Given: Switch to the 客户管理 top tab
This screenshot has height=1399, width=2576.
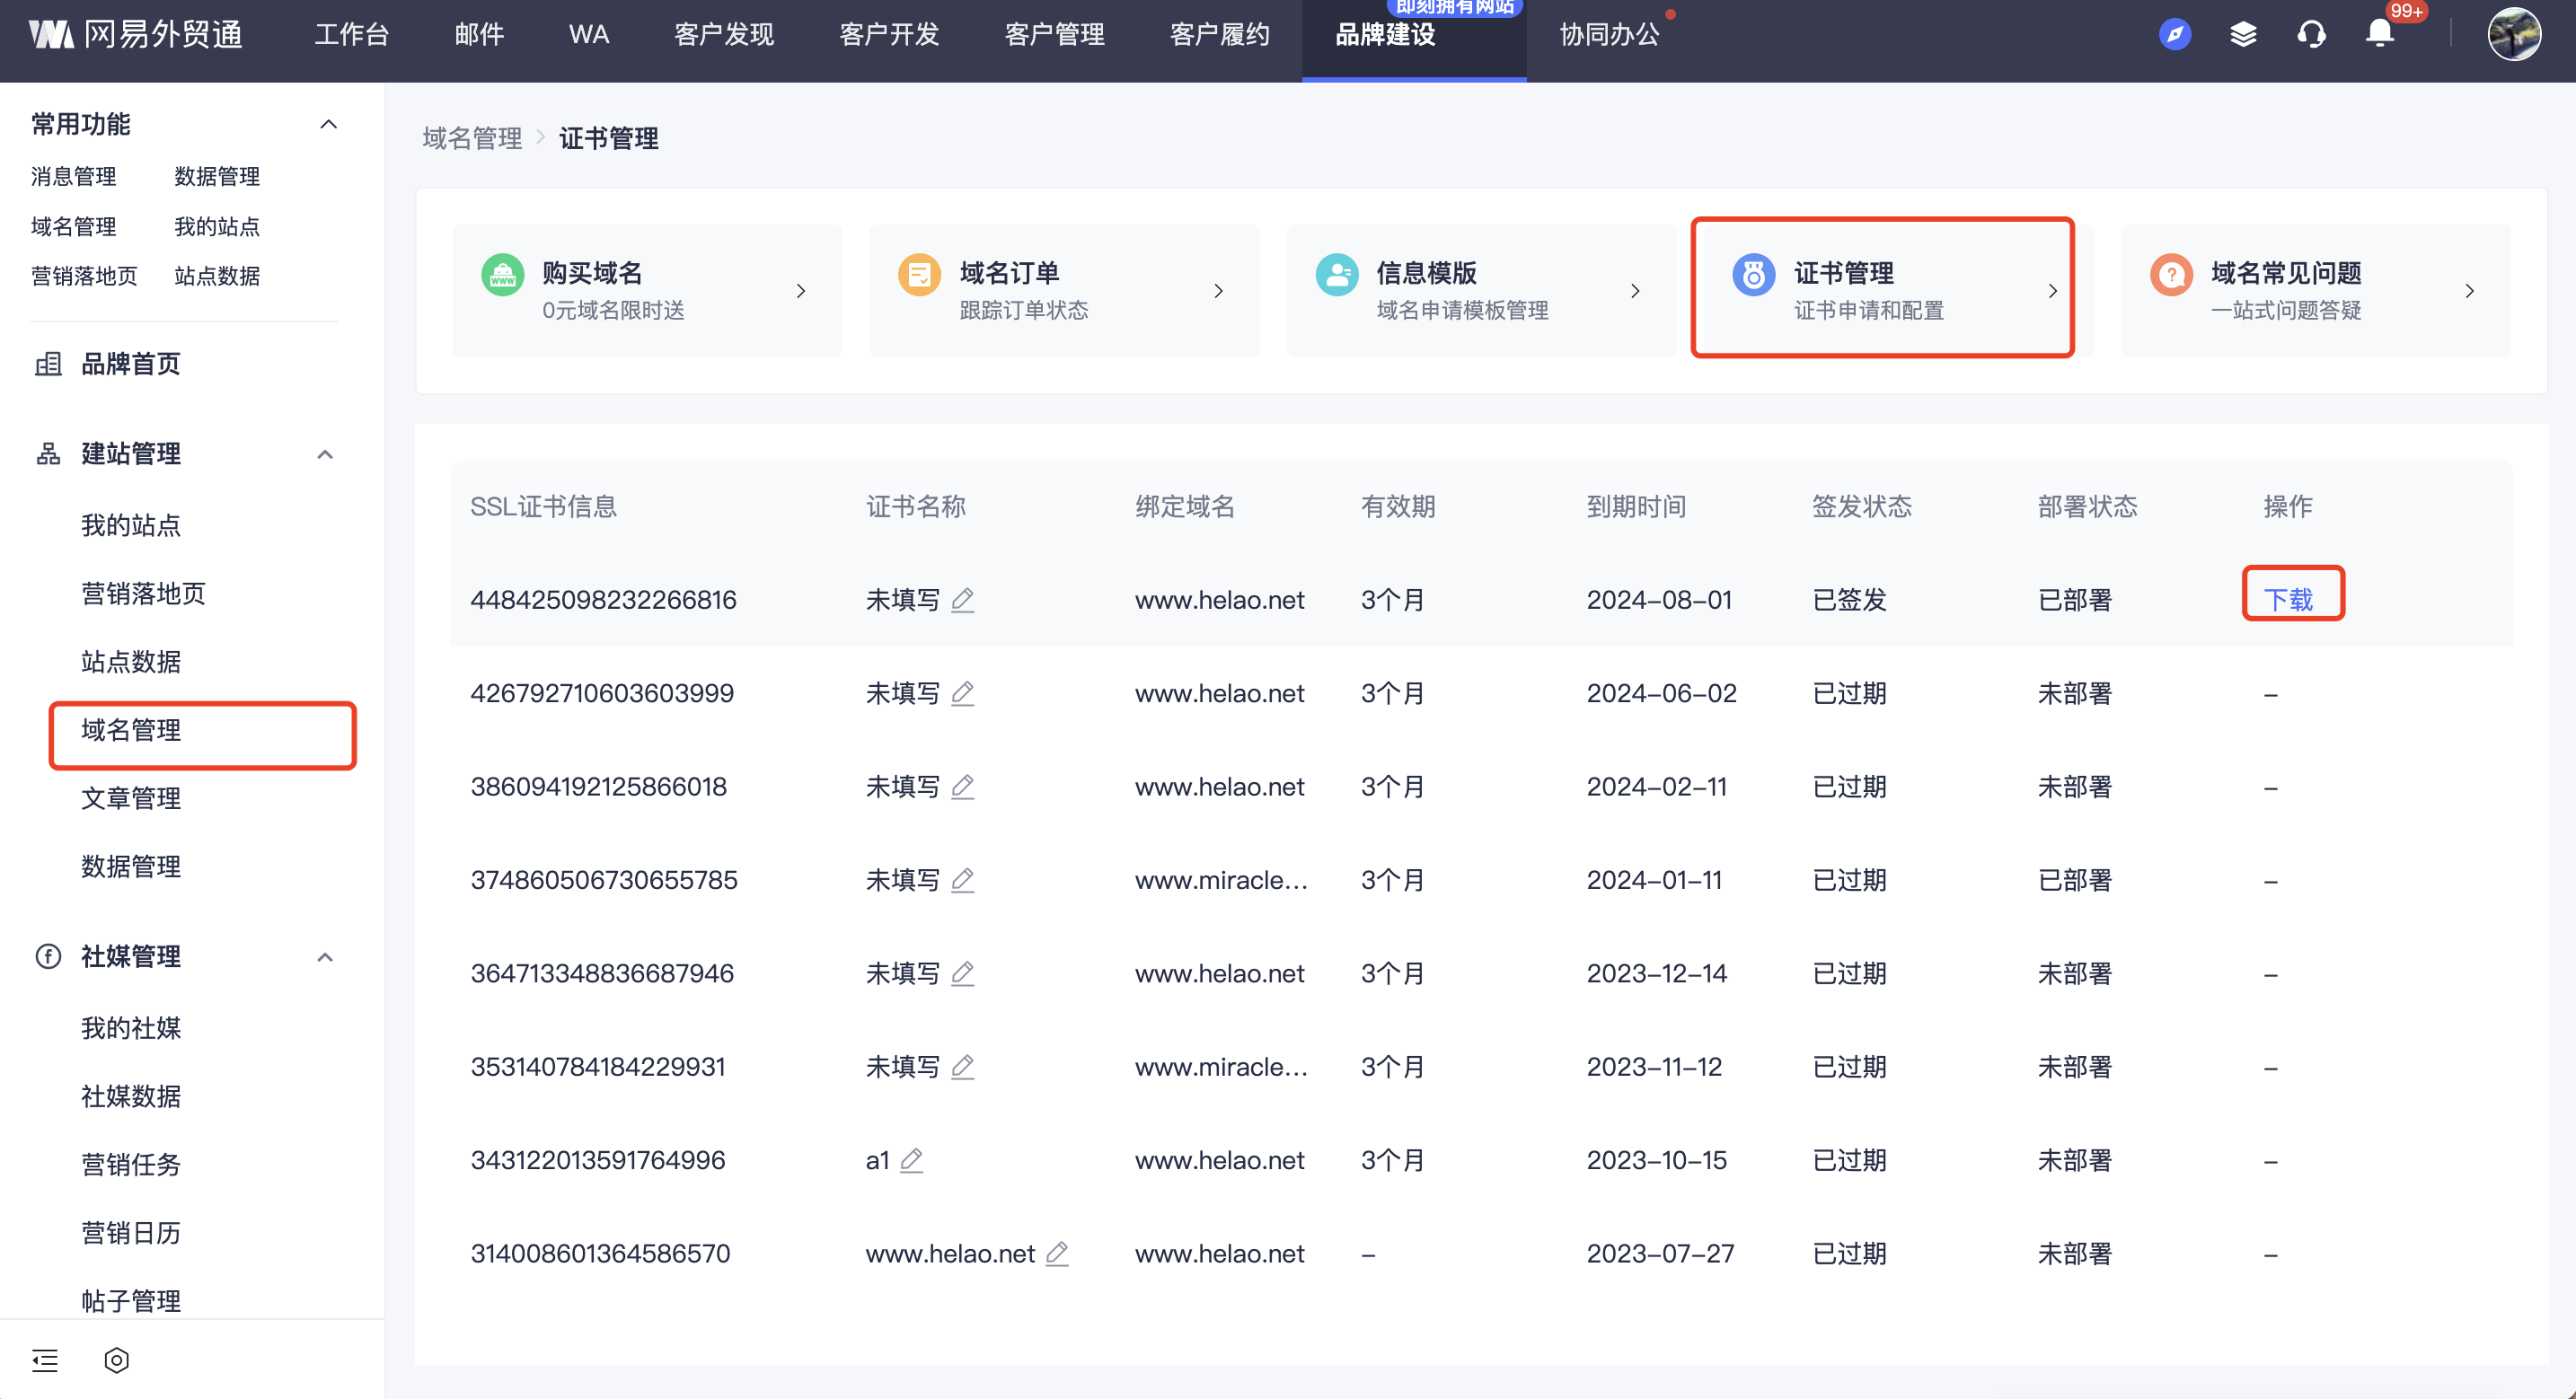Looking at the screenshot, I should click(x=1054, y=34).
